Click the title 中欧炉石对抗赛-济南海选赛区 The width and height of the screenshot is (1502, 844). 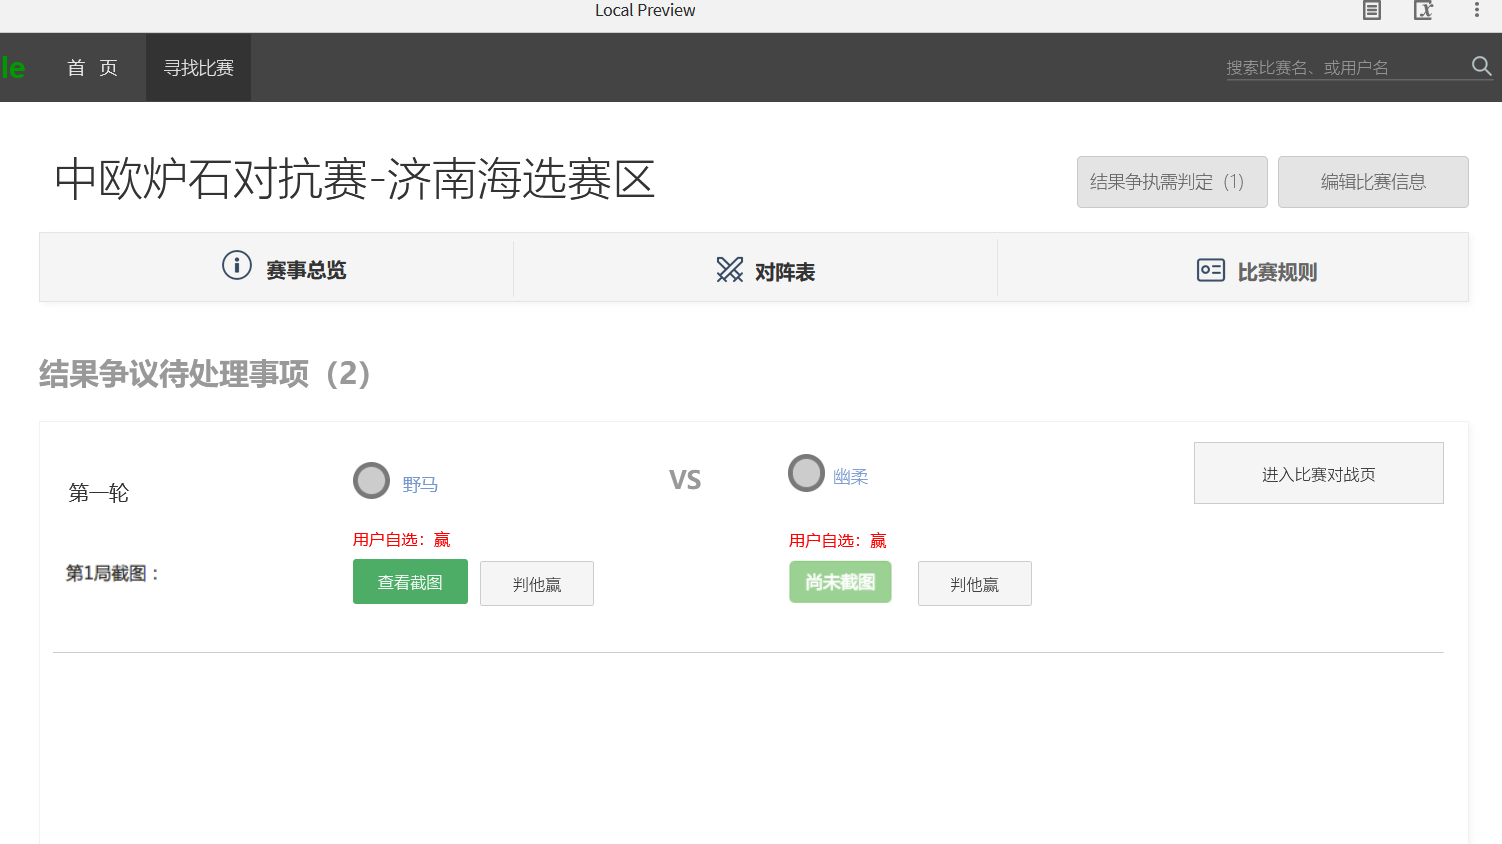click(355, 180)
